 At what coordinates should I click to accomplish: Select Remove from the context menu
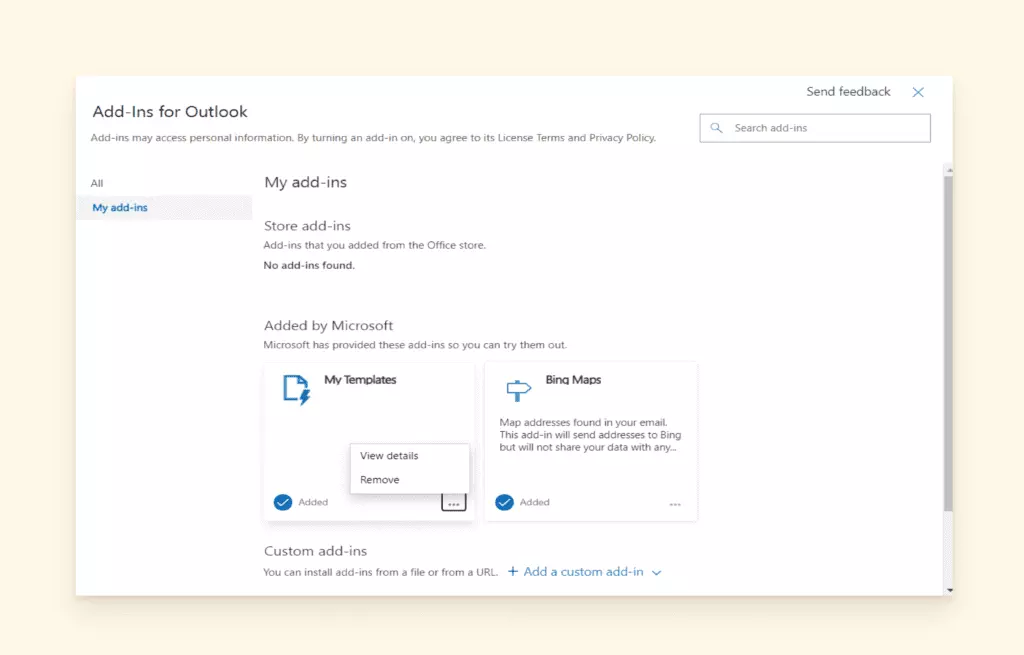(380, 480)
